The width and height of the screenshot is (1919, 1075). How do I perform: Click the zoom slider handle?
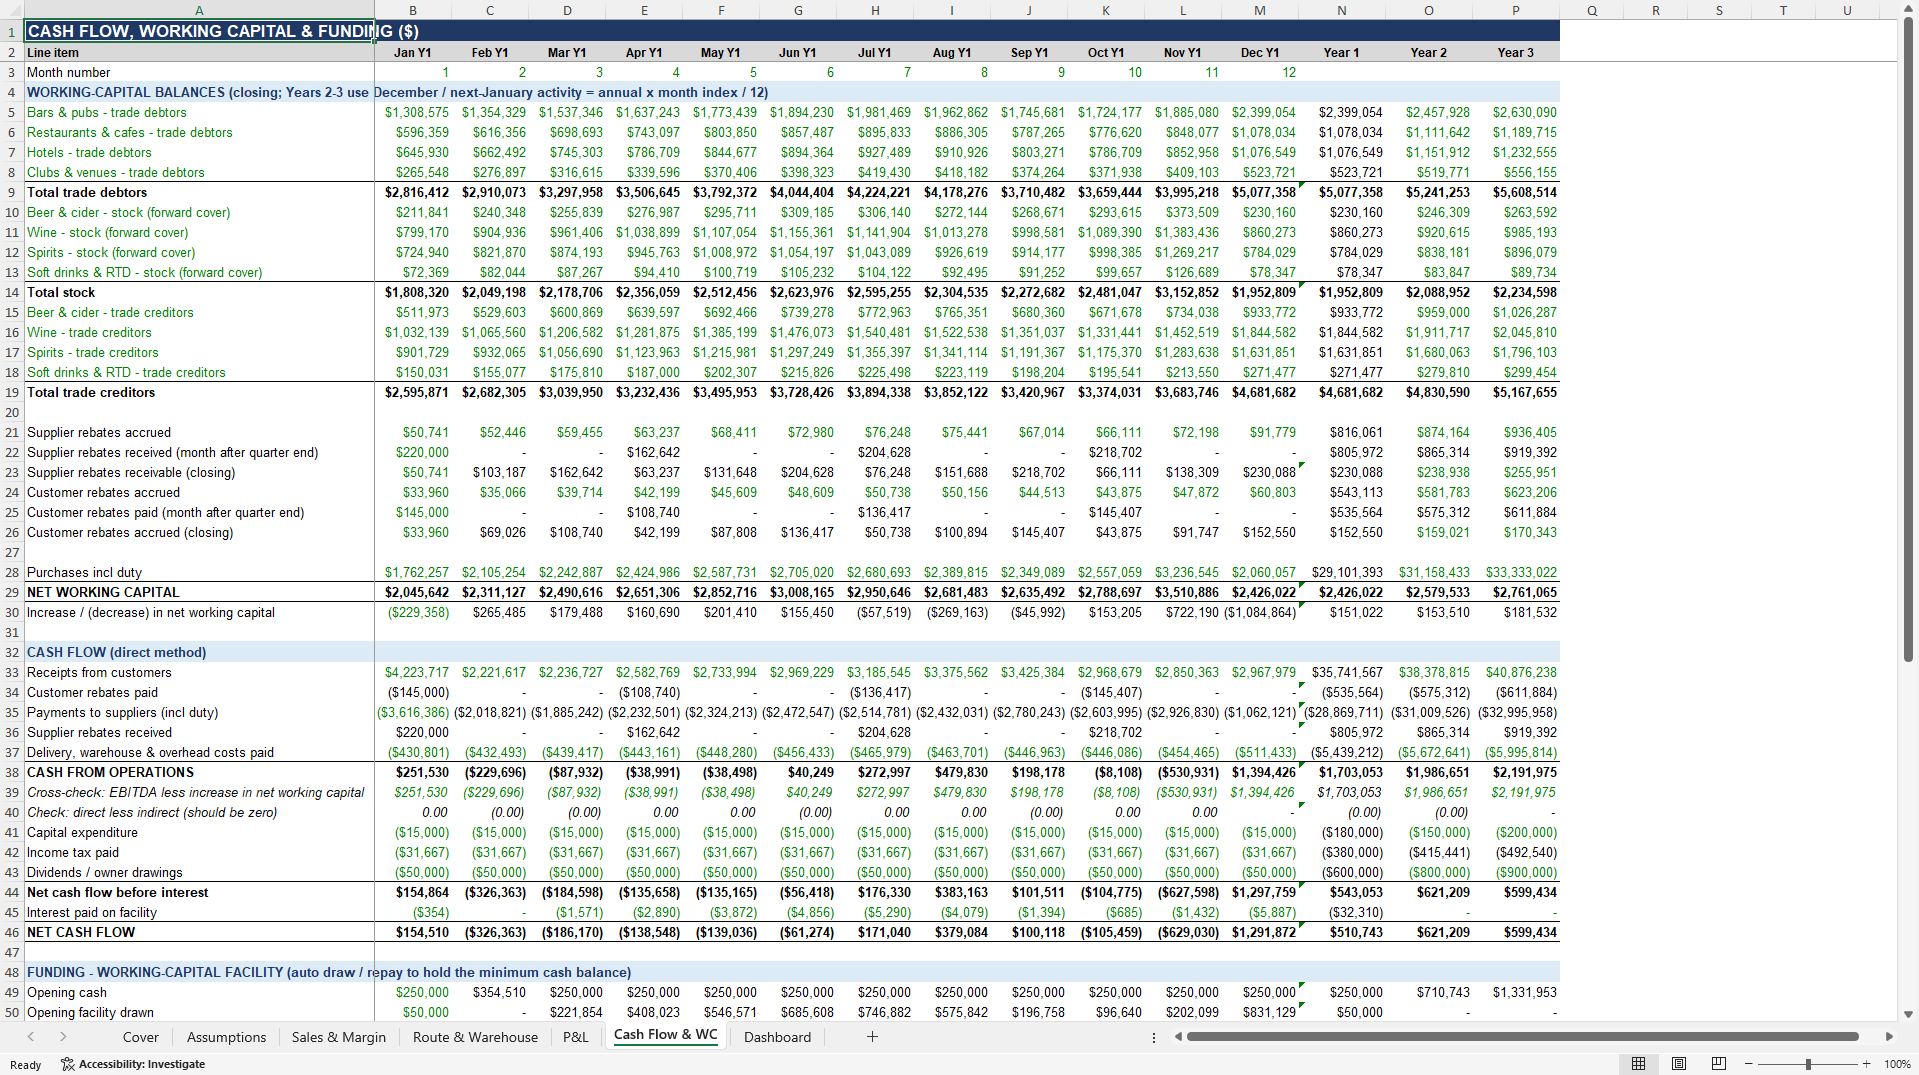[1808, 1064]
